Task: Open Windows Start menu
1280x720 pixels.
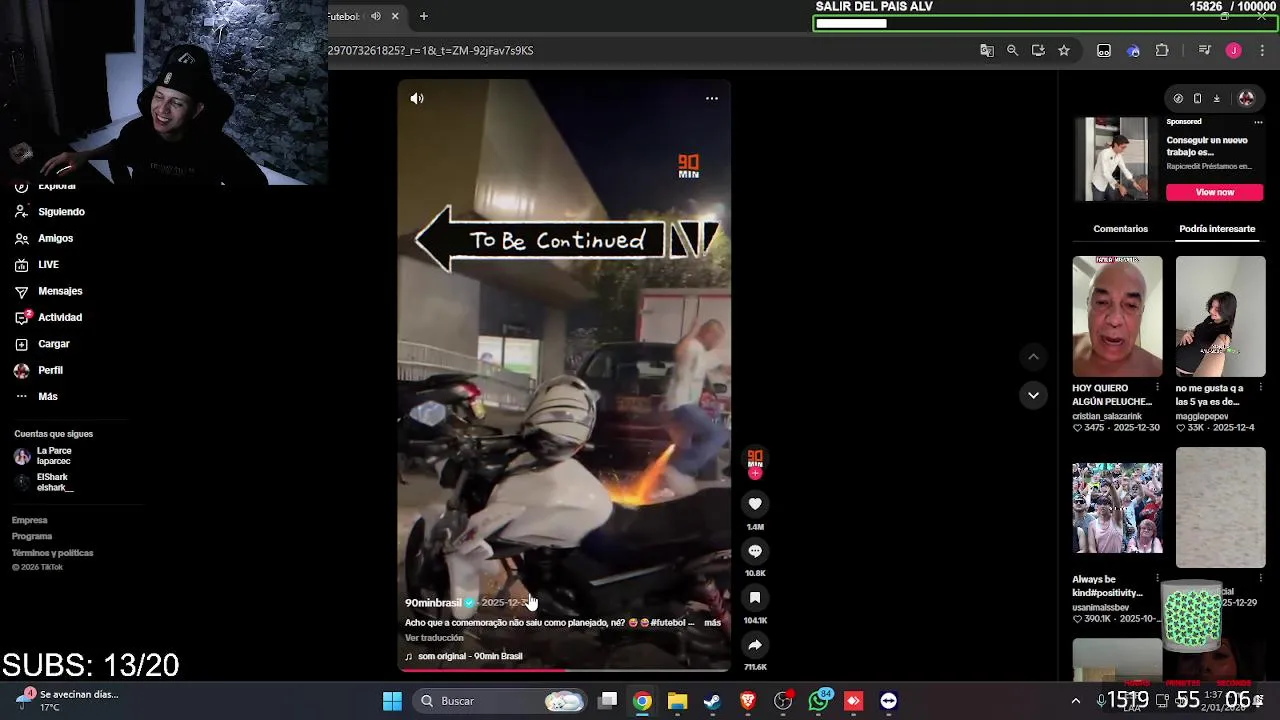Action: [x=392, y=701]
